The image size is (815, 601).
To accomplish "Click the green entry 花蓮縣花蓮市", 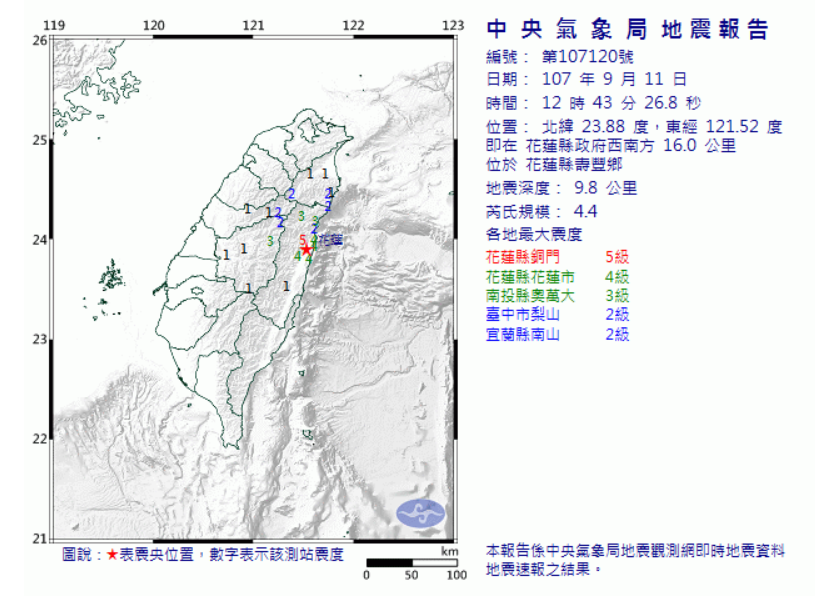I will (x=530, y=277).
